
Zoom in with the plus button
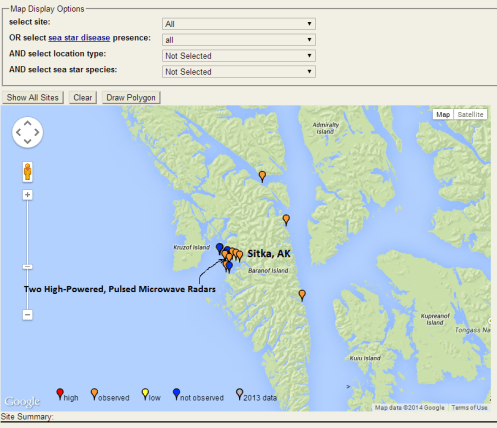coord(28,195)
